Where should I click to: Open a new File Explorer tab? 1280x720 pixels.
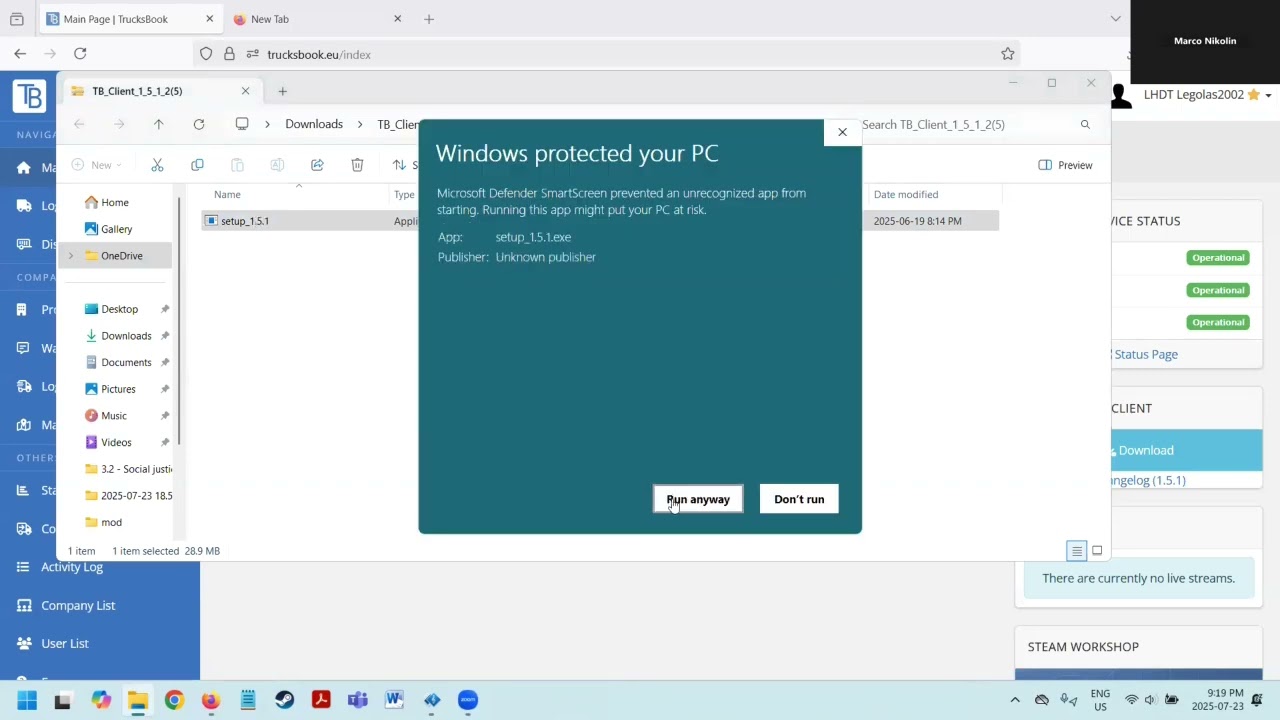tap(282, 91)
